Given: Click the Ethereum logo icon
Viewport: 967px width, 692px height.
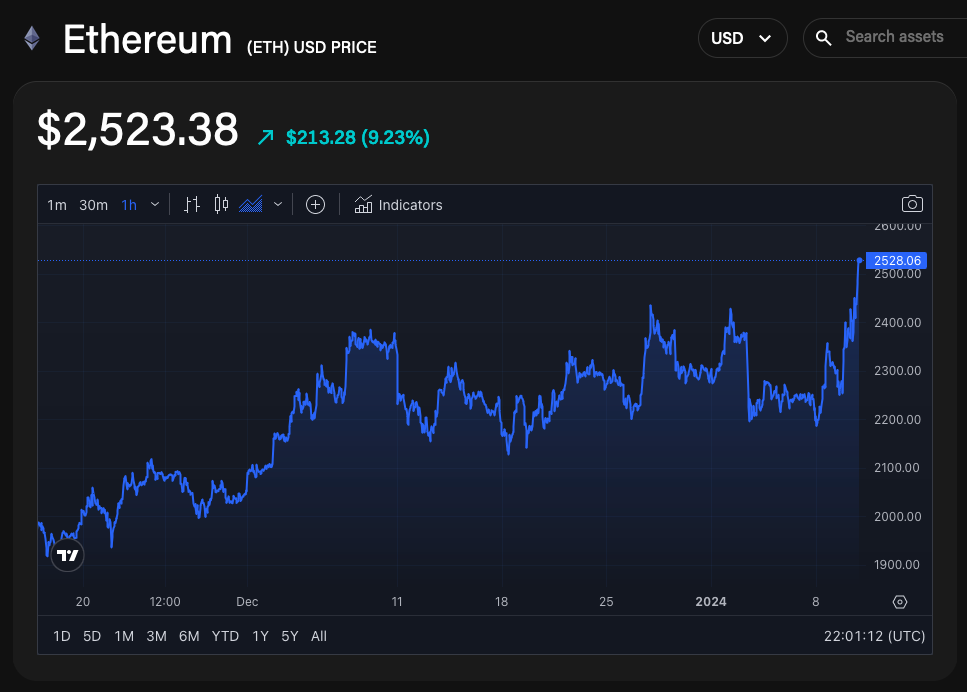Looking at the screenshot, I should point(32,39).
